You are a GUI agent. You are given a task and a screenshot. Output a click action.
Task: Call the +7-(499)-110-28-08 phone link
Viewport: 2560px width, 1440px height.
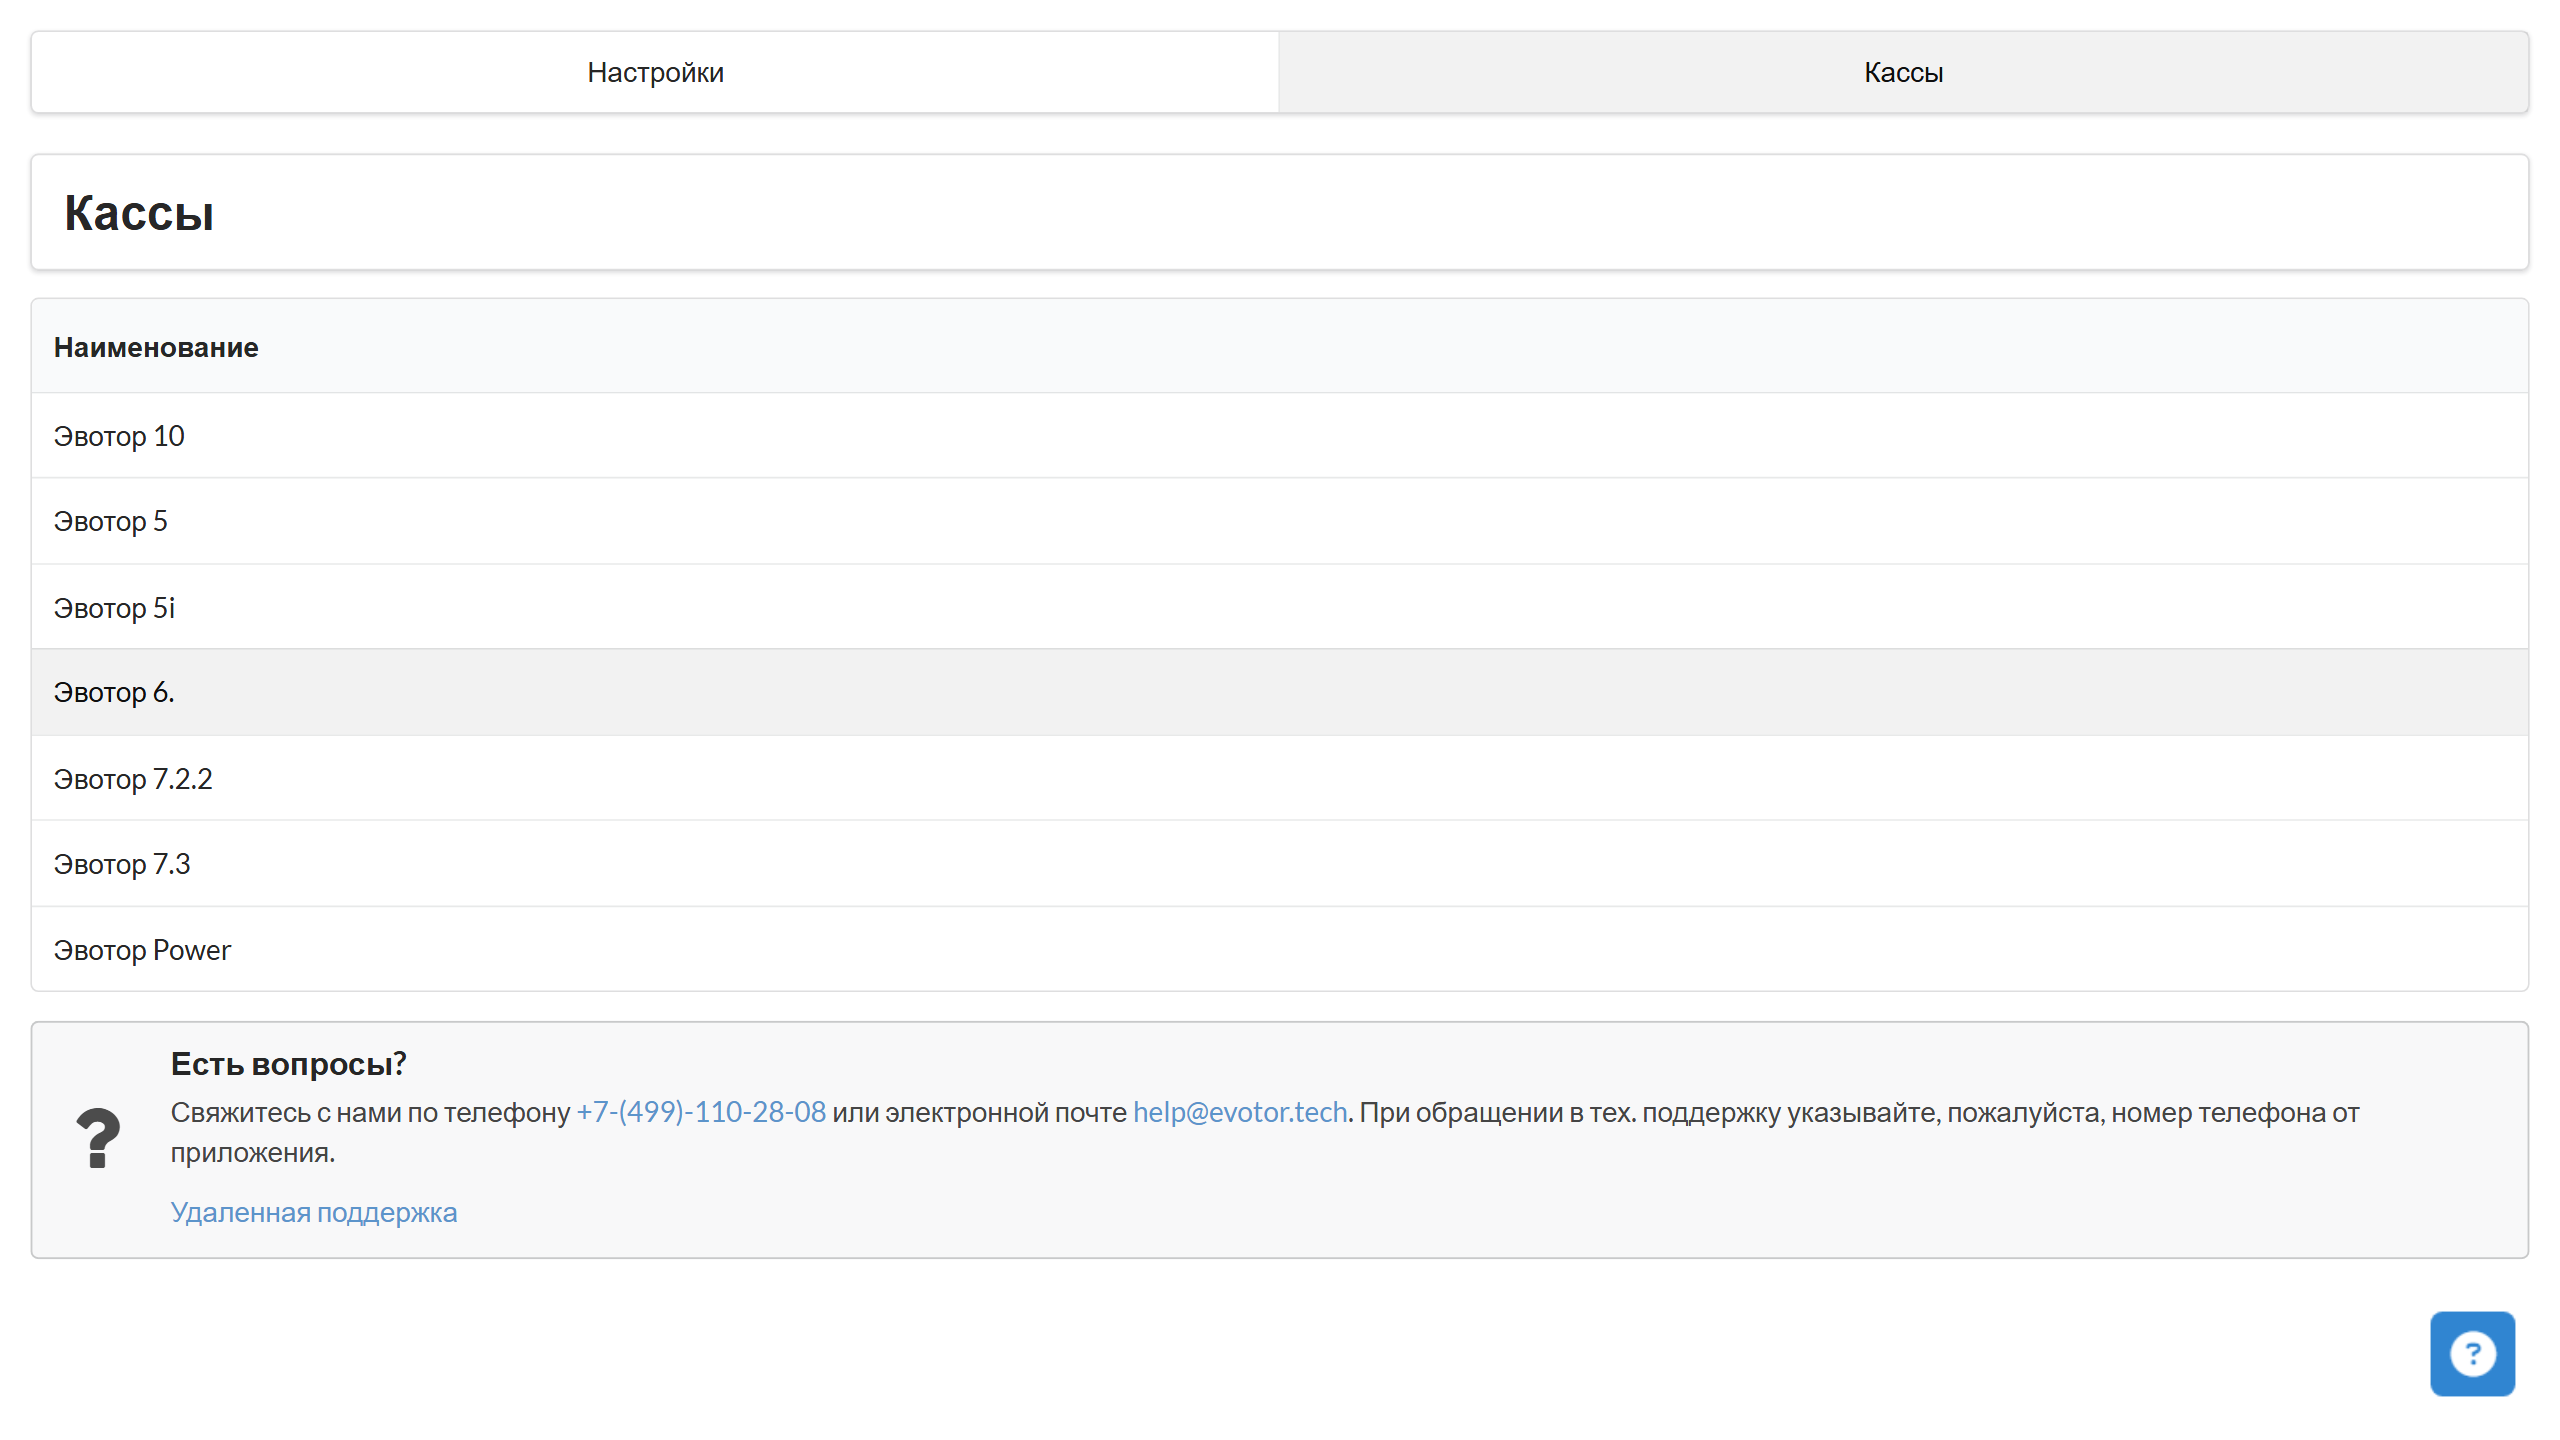(x=701, y=1112)
